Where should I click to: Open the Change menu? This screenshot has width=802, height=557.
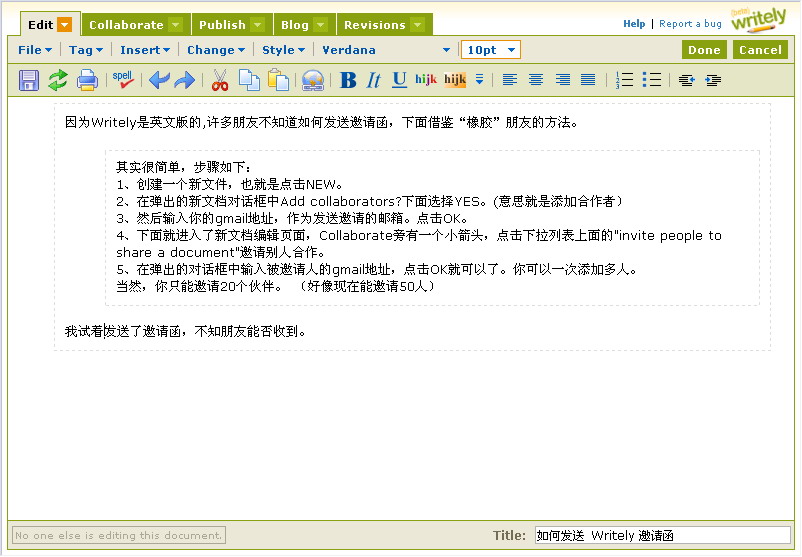[216, 50]
